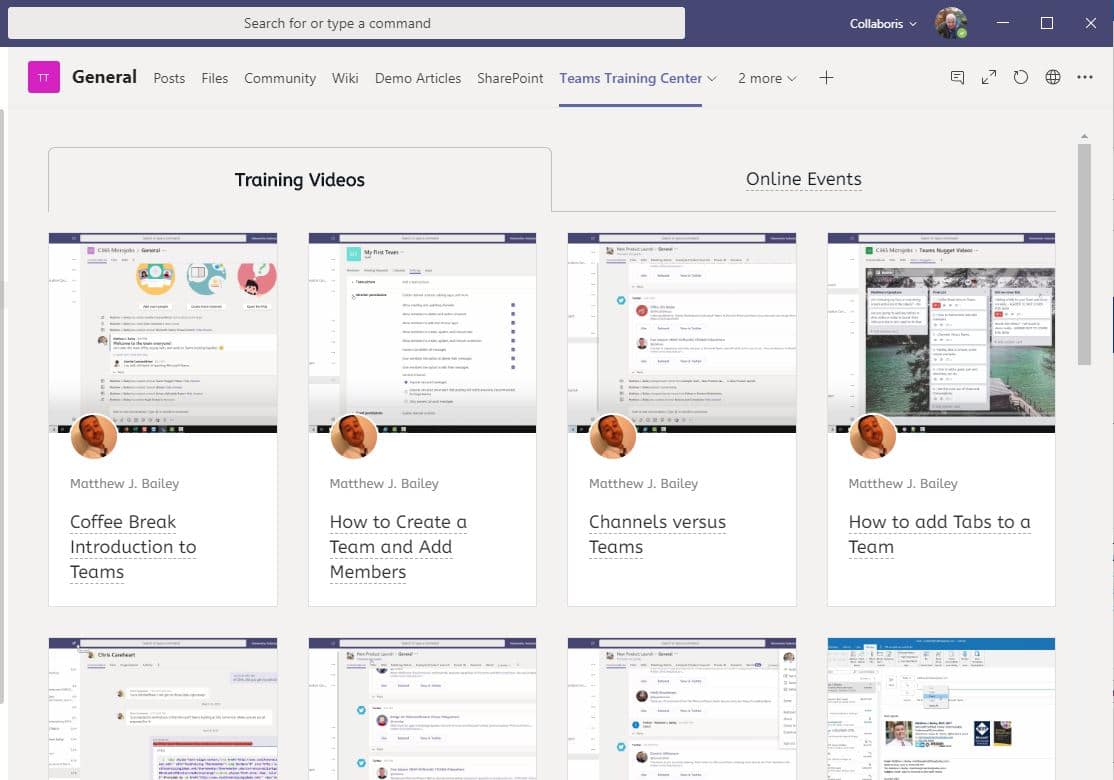
Task: Open Coffee Break Introduction video thumbnail
Action: coord(163,332)
